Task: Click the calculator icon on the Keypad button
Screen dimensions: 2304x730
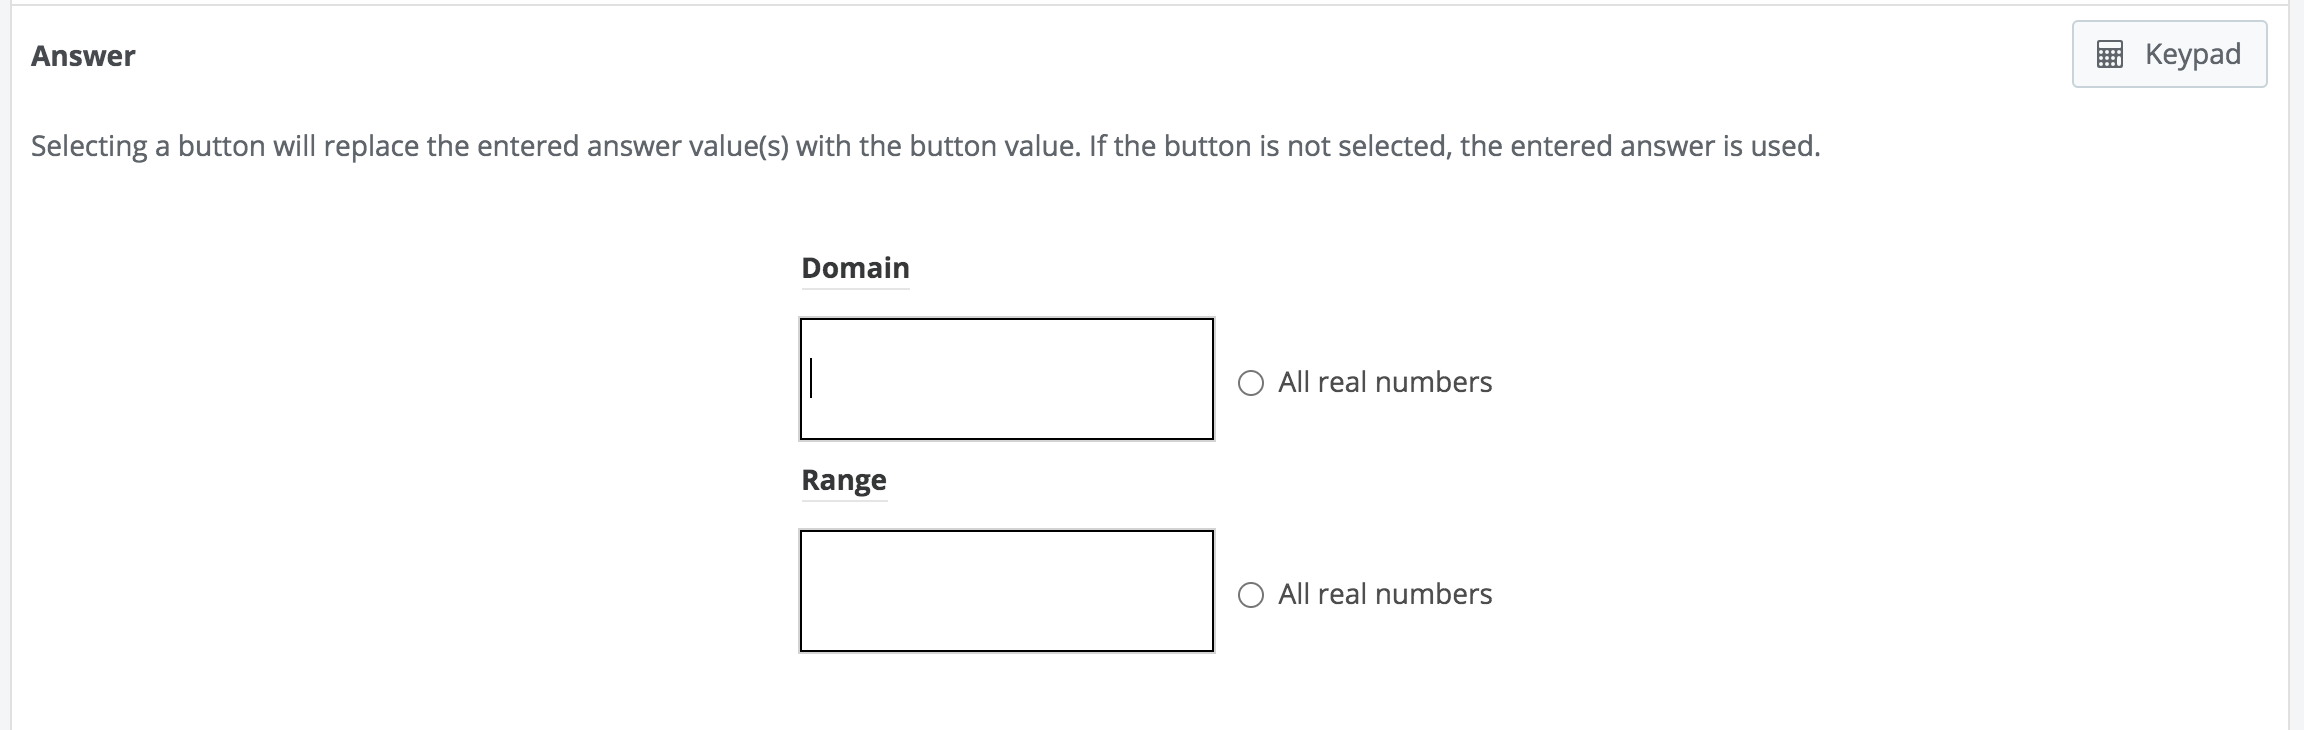Action: coord(2110,55)
